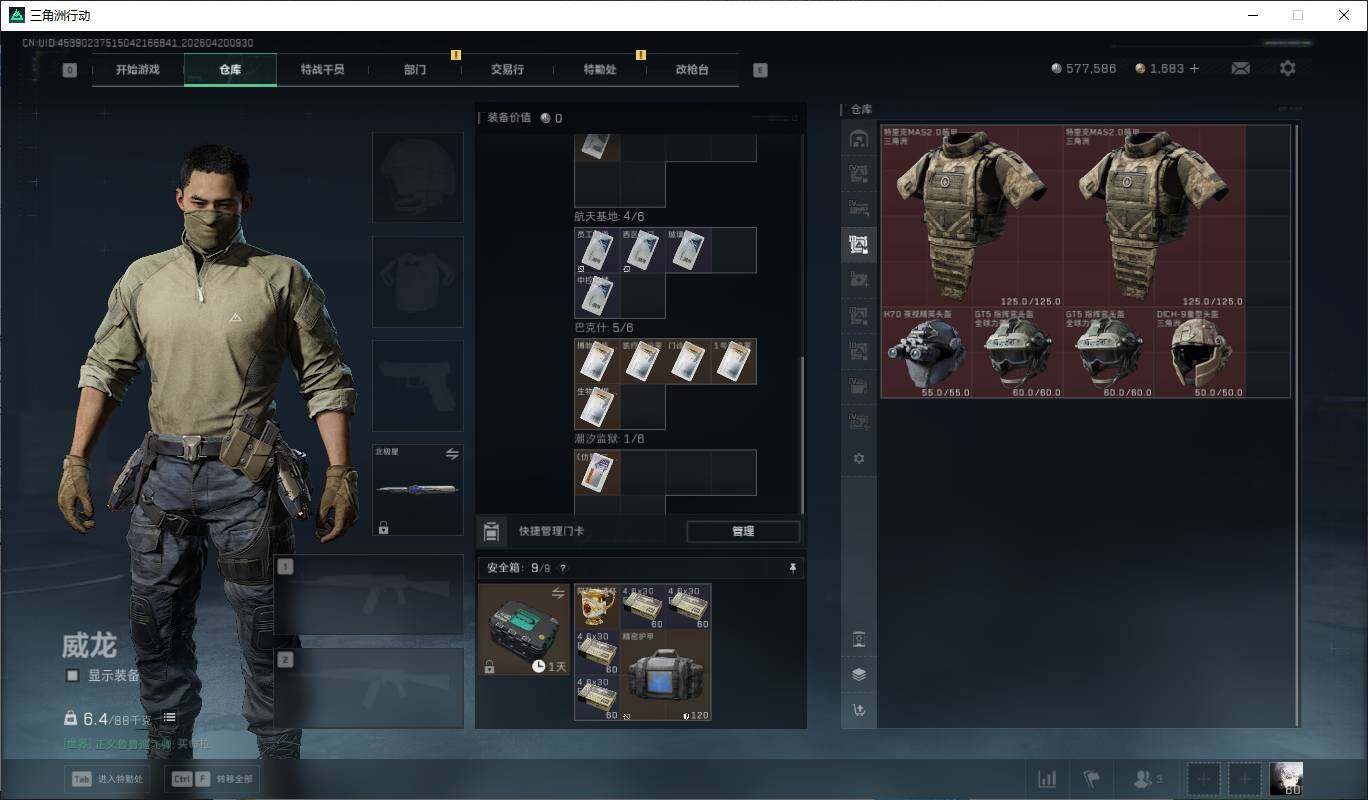1368x800 pixels.
Task: Open the warehouse sidebar gear icon
Action: tap(858, 458)
